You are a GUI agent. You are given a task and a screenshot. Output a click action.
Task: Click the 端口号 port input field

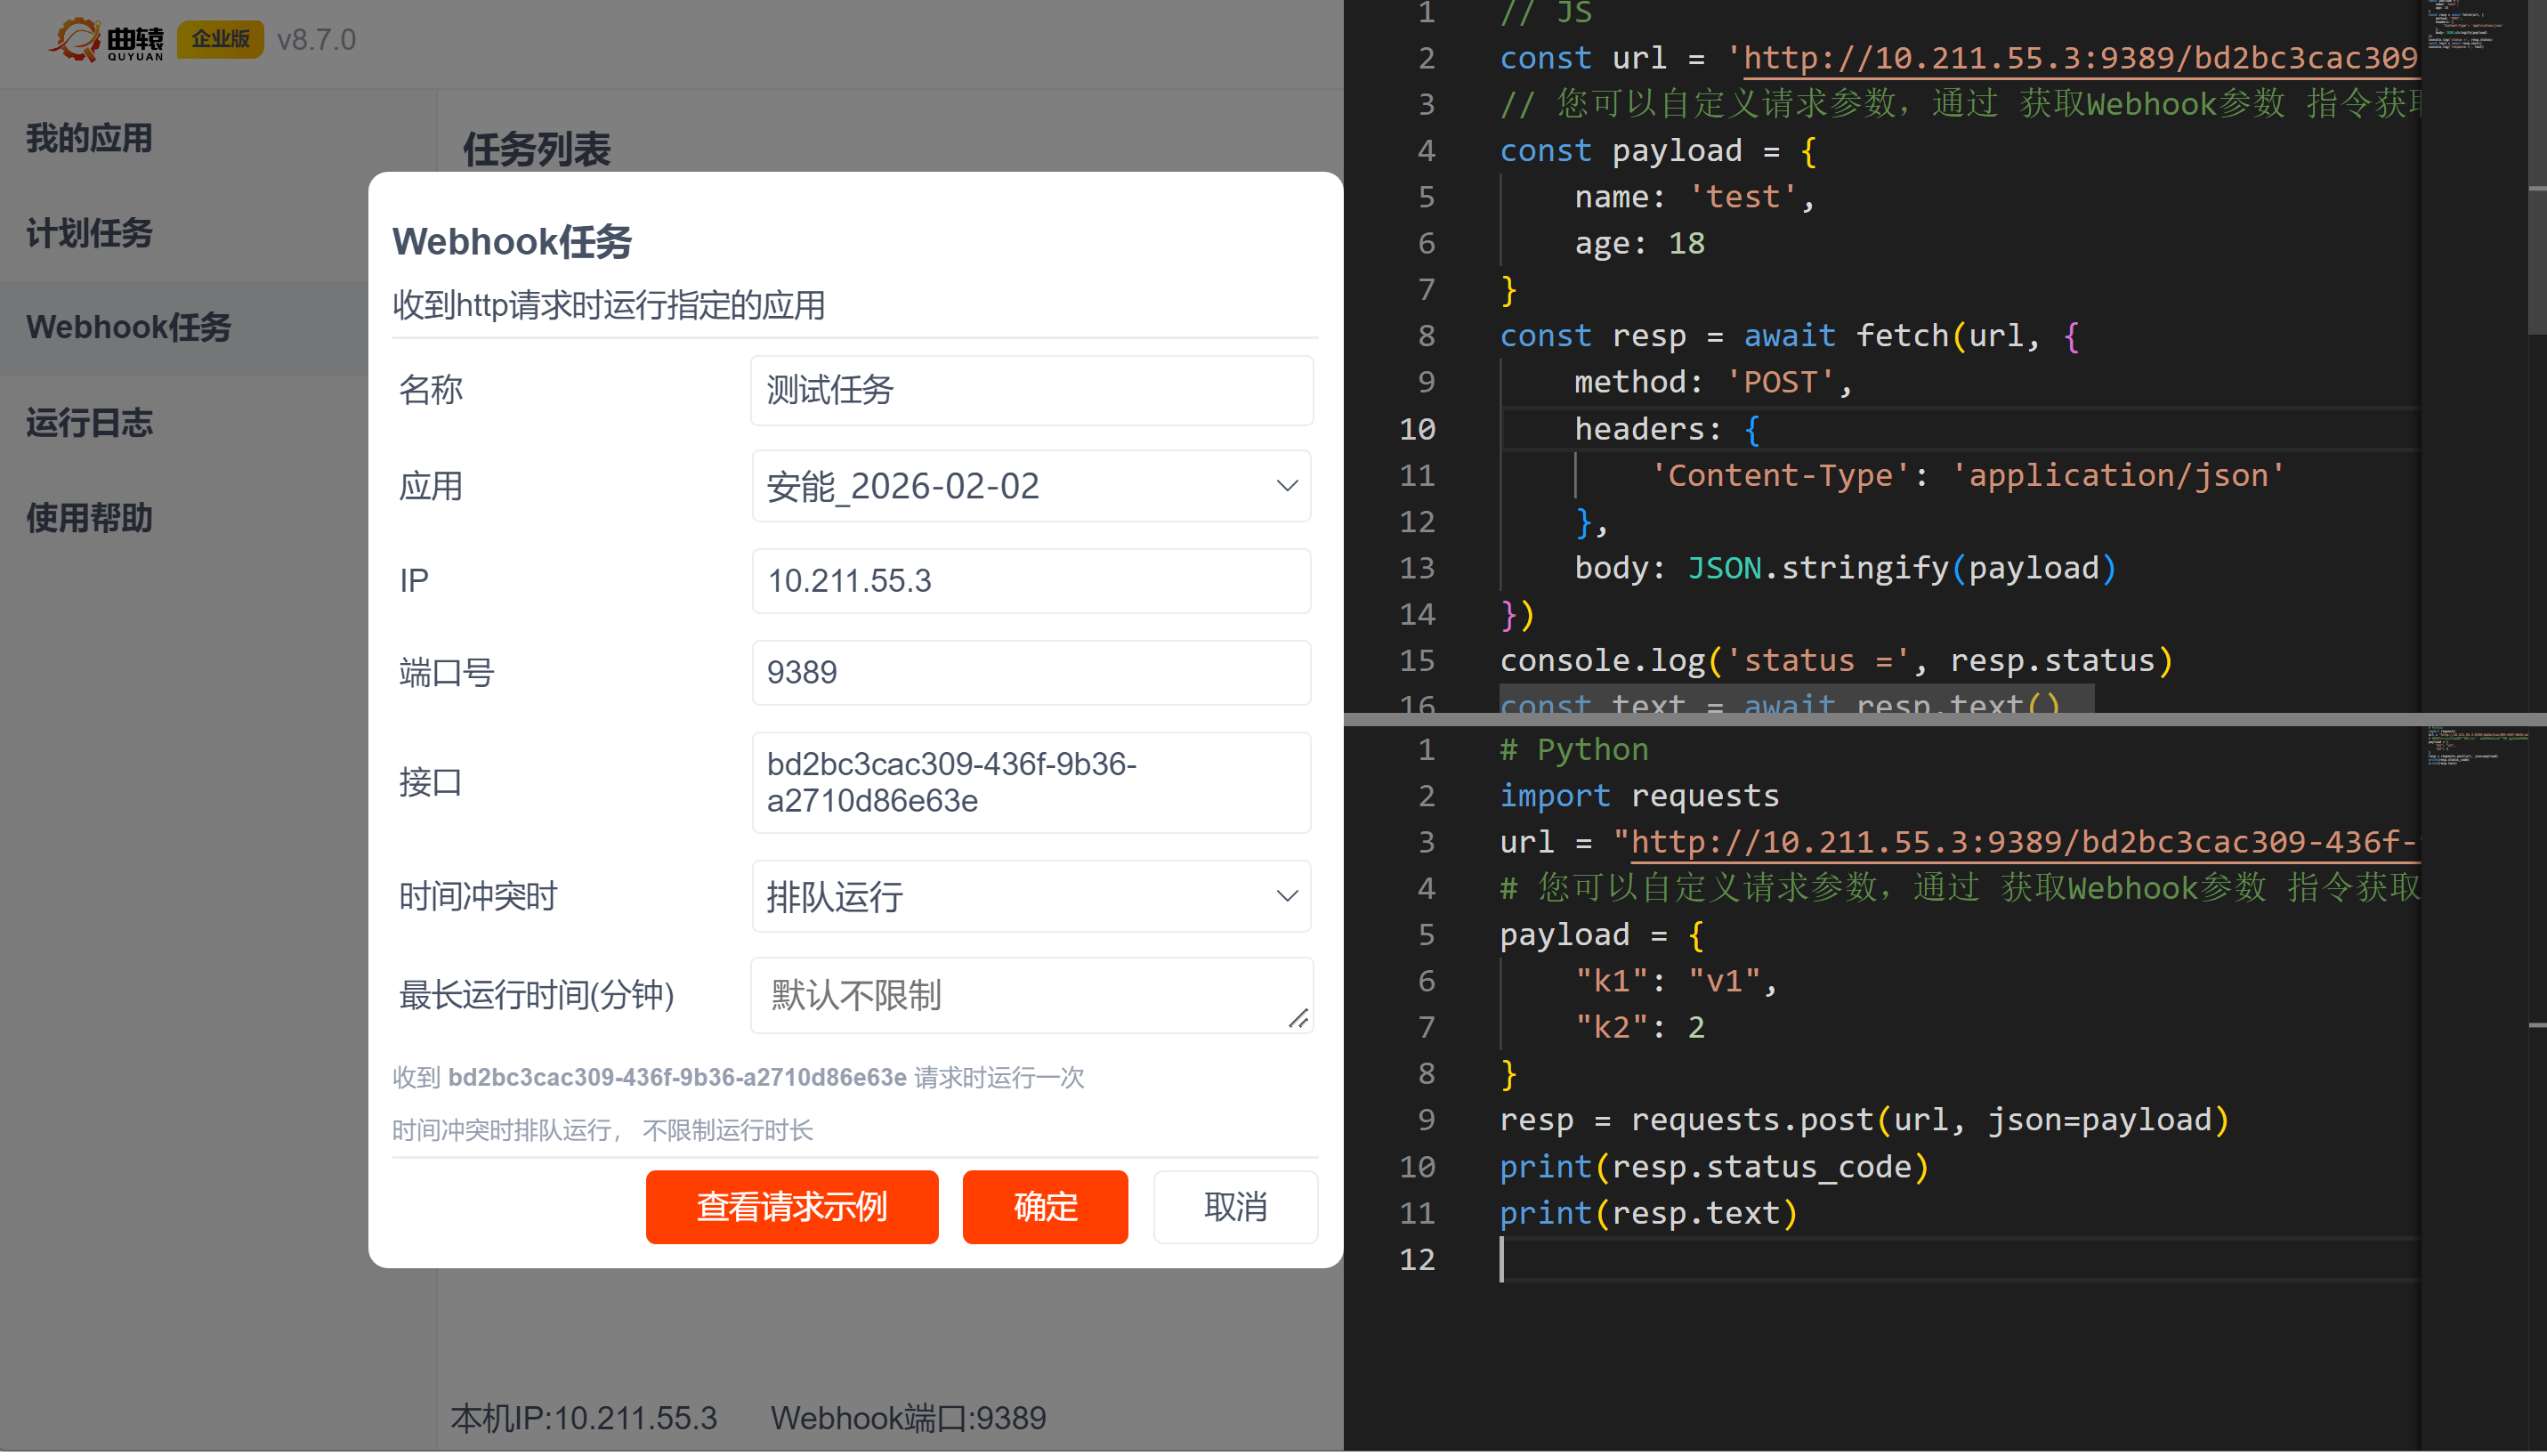point(1031,672)
